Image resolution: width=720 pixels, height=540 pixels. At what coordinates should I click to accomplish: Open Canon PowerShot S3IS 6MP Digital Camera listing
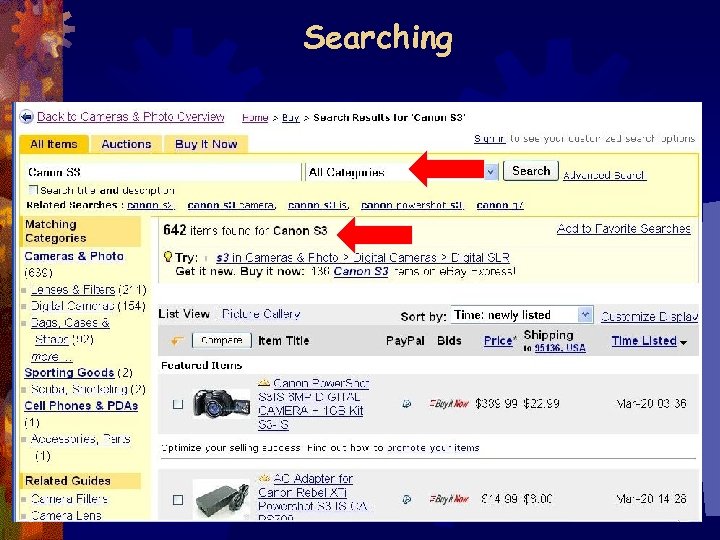tap(314, 404)
